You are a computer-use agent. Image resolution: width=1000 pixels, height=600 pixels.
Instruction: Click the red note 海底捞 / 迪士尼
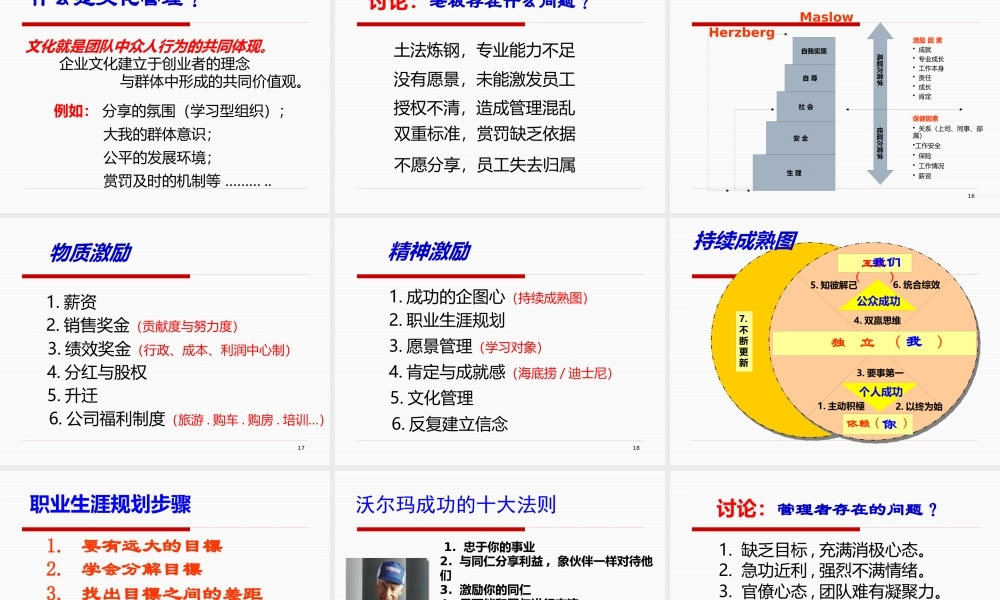click(x=562, y=373)
